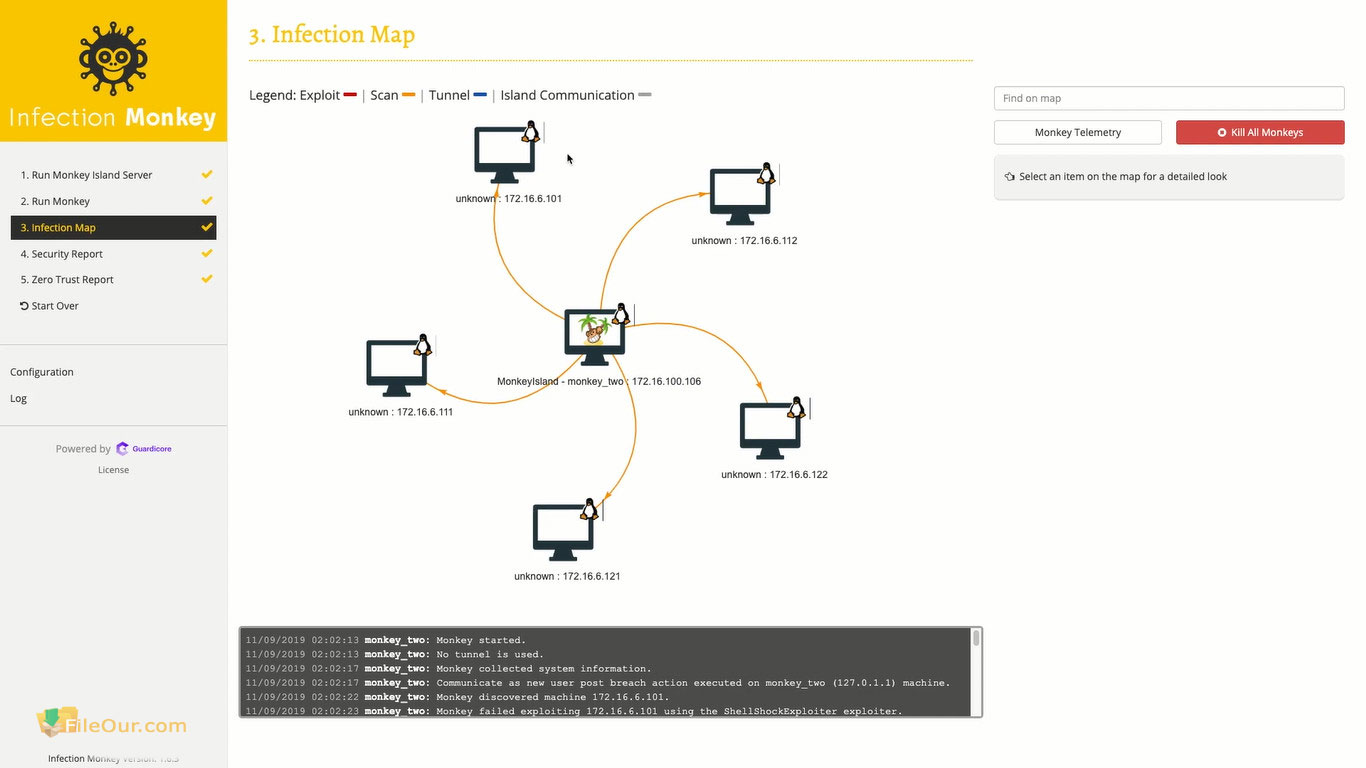Click the Linux penguin on node 172.16.6.122

click(796, 407)
